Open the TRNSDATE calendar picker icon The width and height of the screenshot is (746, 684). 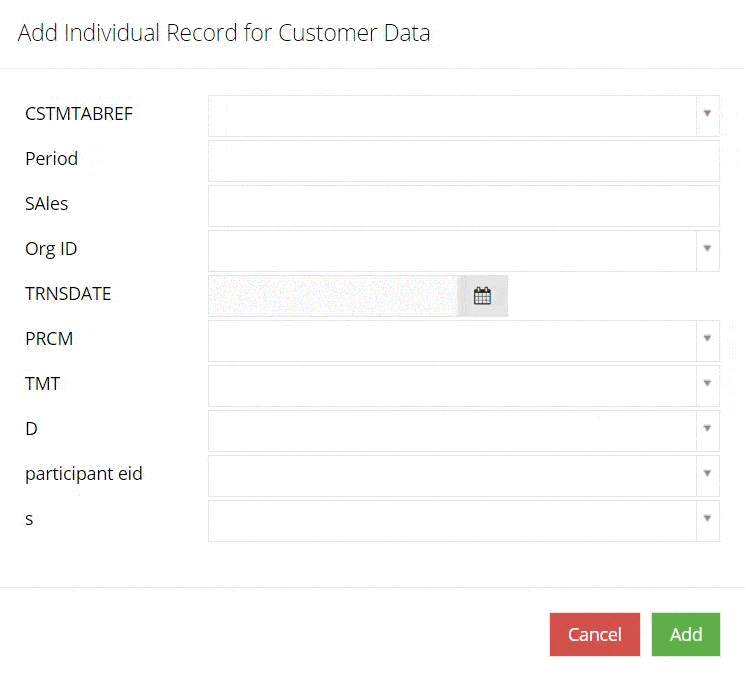pyautogui.click(x=482, y=296)
